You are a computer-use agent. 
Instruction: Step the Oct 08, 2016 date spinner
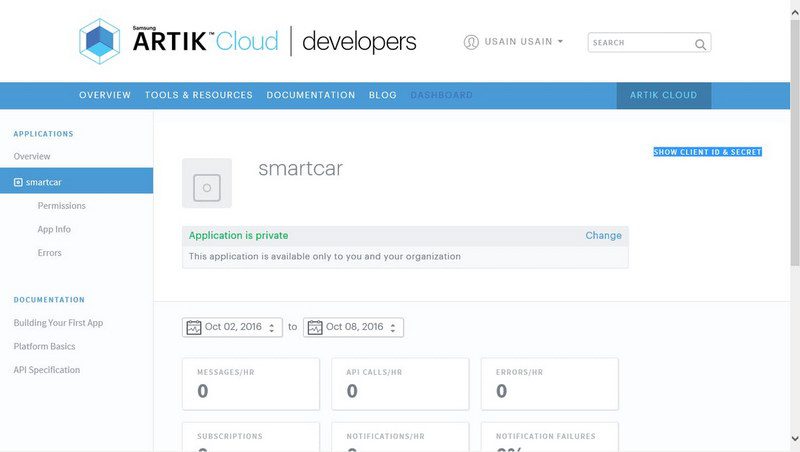[x=392, y=328]
